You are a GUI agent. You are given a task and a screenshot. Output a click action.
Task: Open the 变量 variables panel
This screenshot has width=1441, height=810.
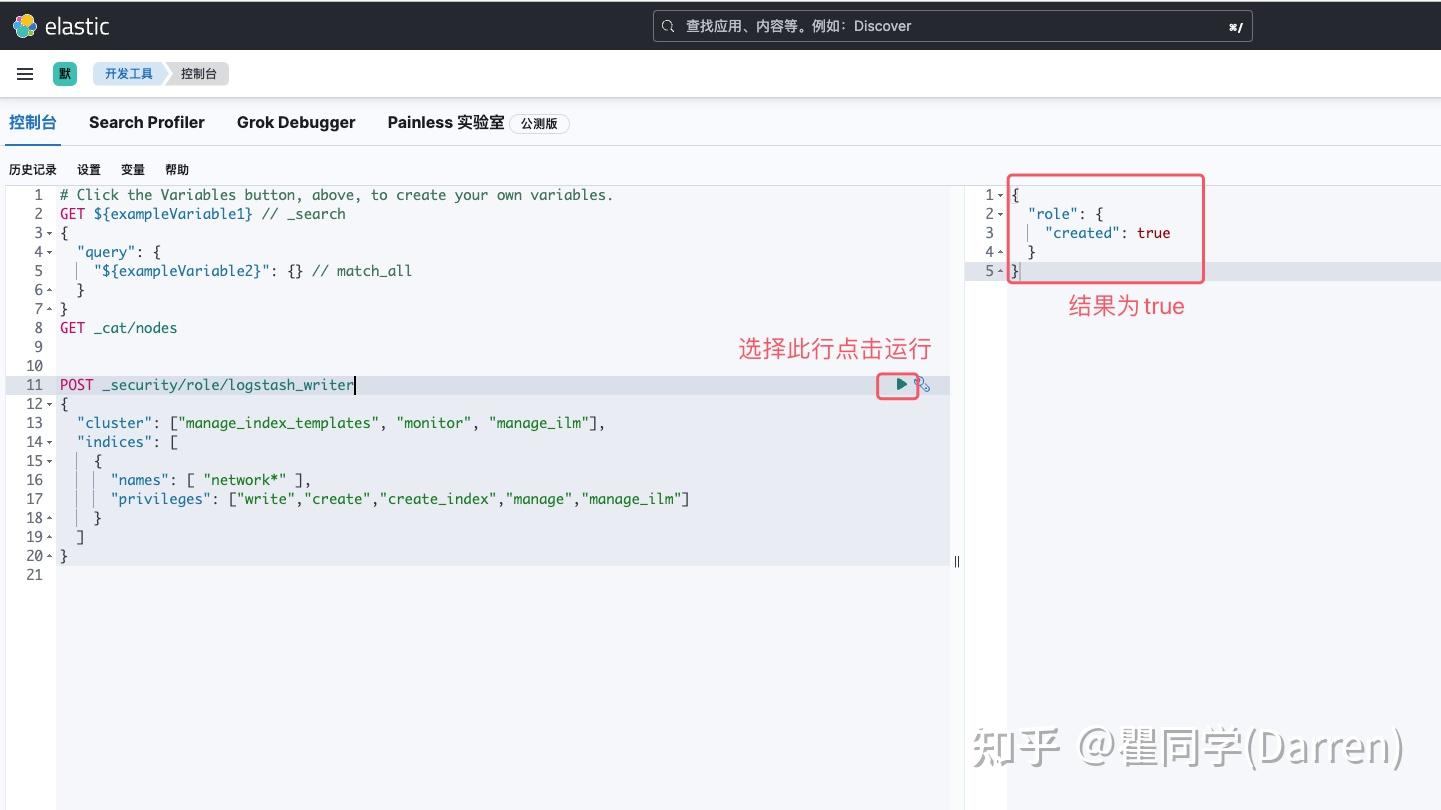tap(131, 169)
